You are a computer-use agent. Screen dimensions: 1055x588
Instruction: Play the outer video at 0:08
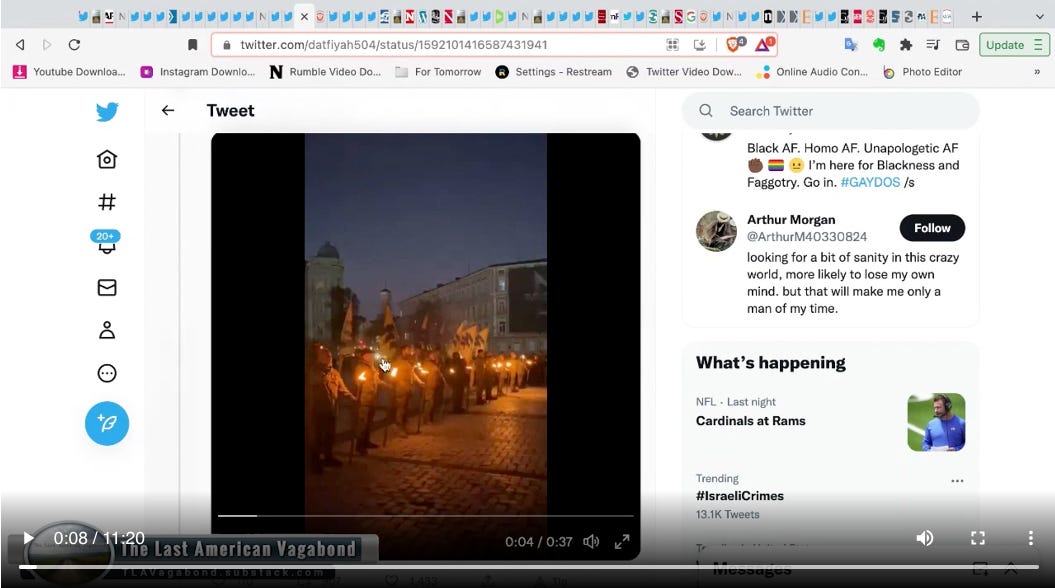click(x=28, y=538)
